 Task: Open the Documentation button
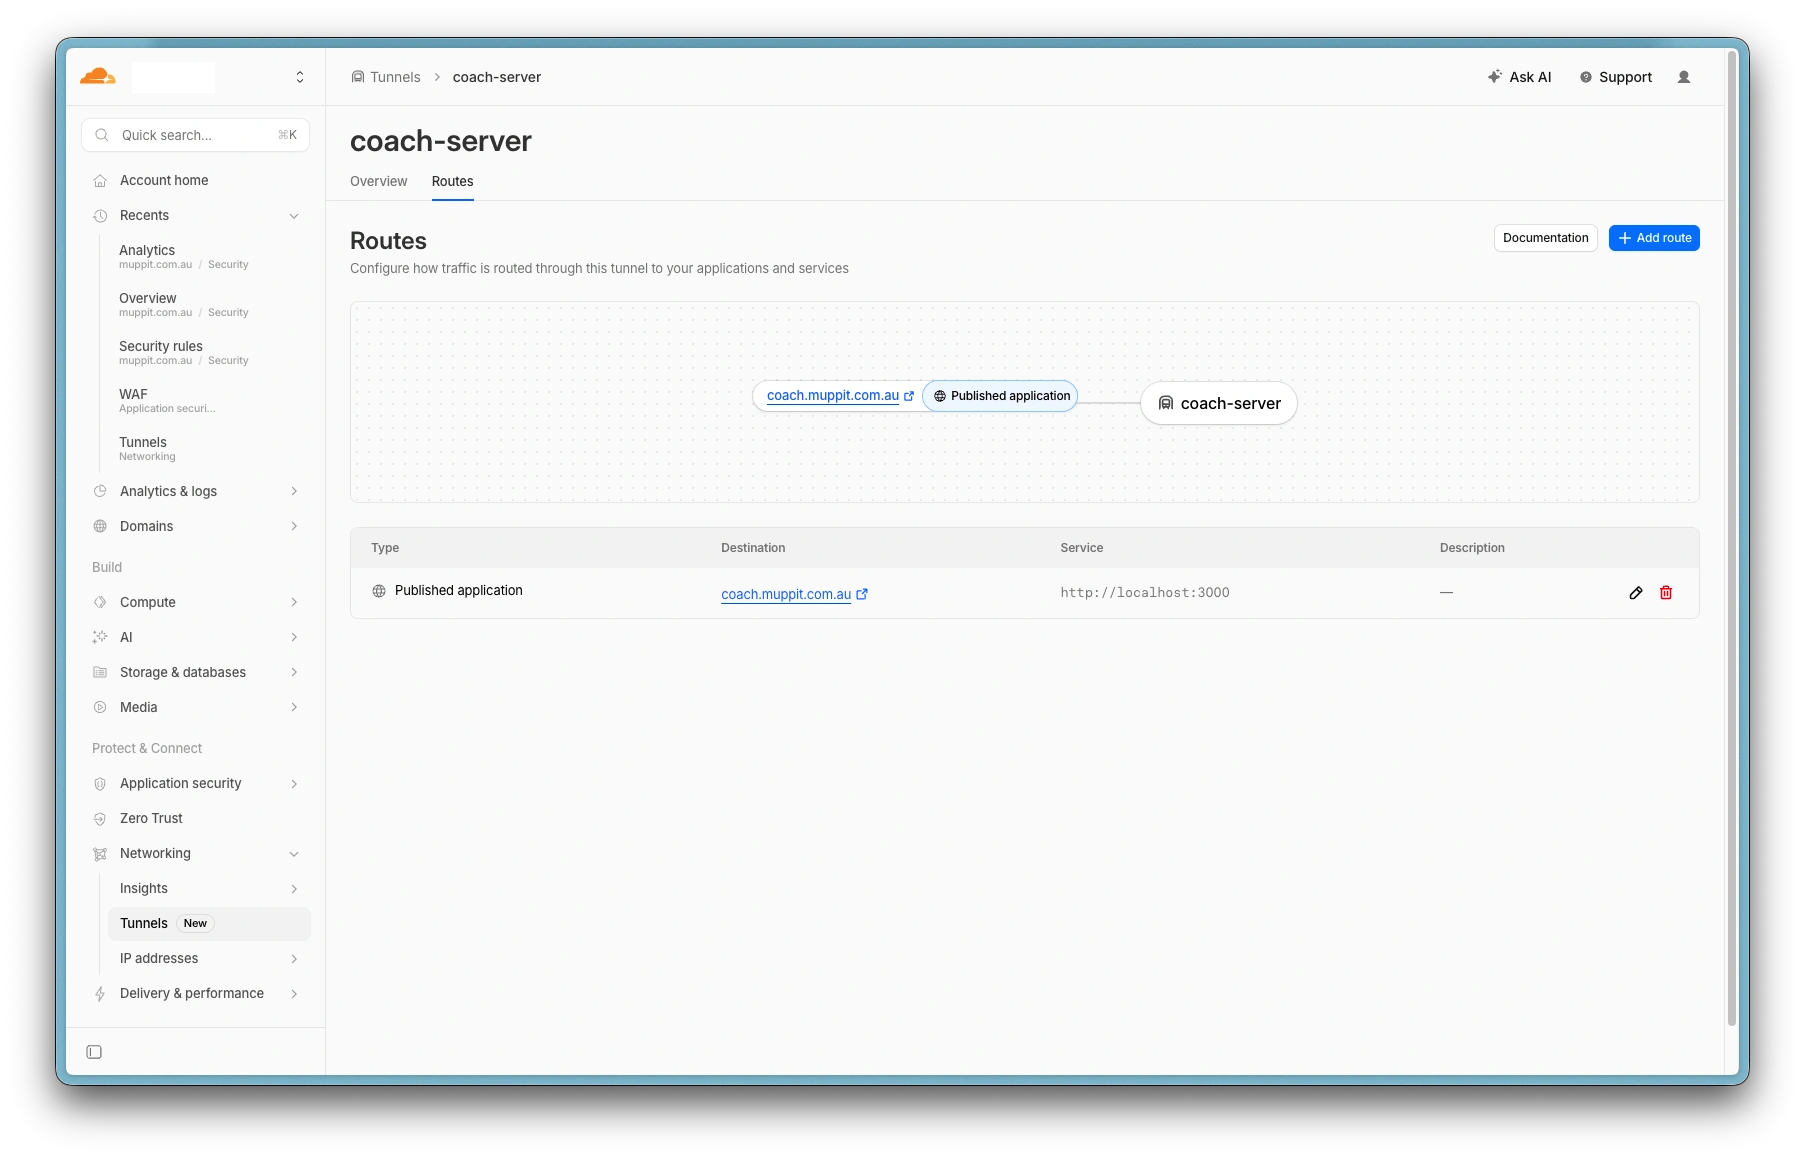pos(1545,238)
